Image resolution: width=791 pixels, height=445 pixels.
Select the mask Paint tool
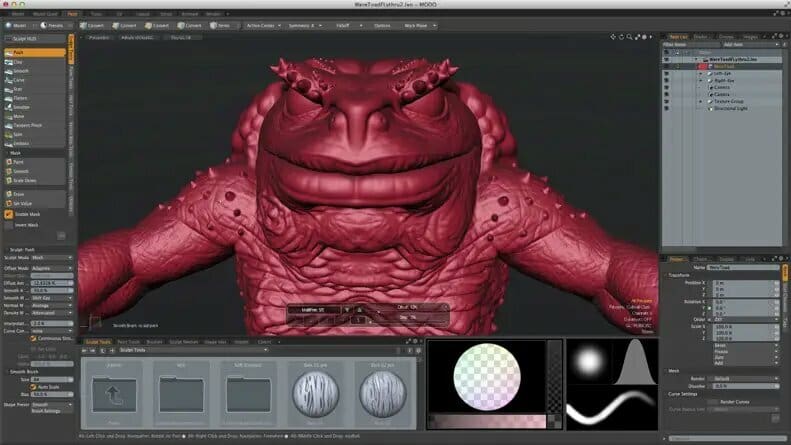coord(34,162)
